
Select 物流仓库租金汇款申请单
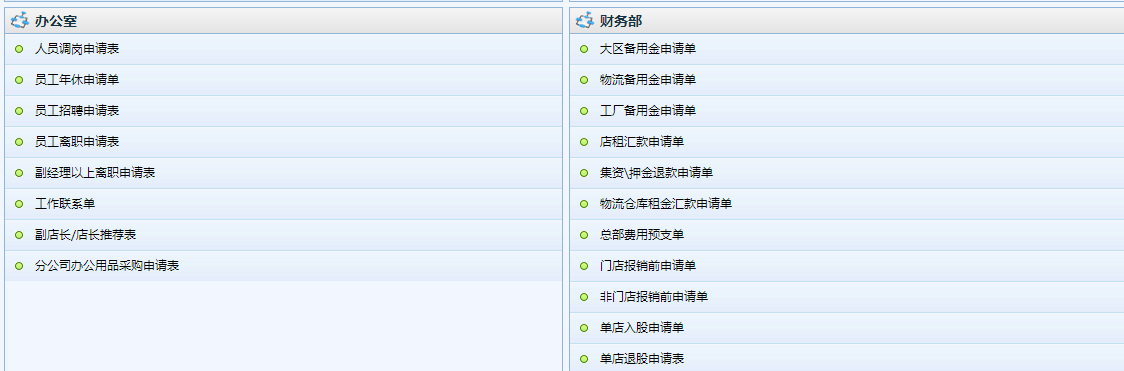click(666, 204)
